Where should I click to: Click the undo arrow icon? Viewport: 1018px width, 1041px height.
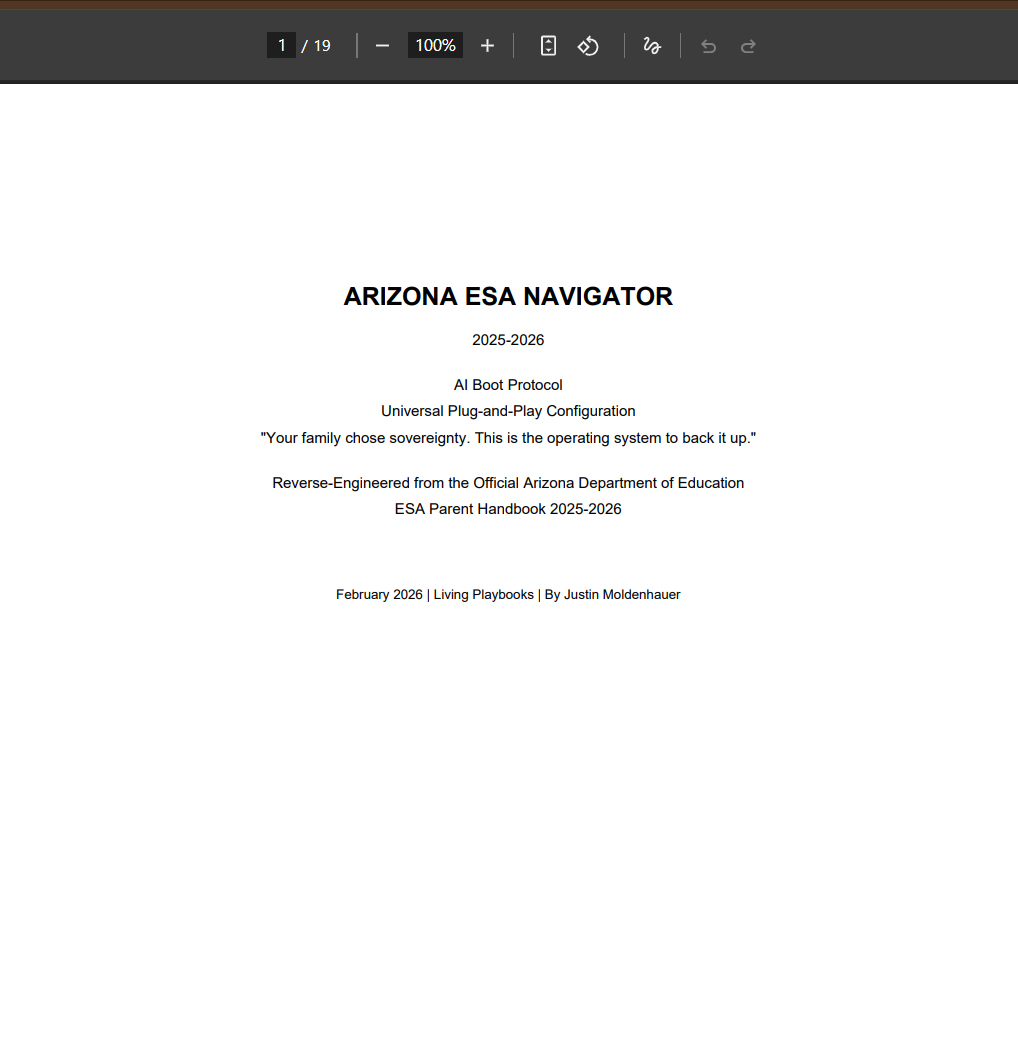pos(709,46)
